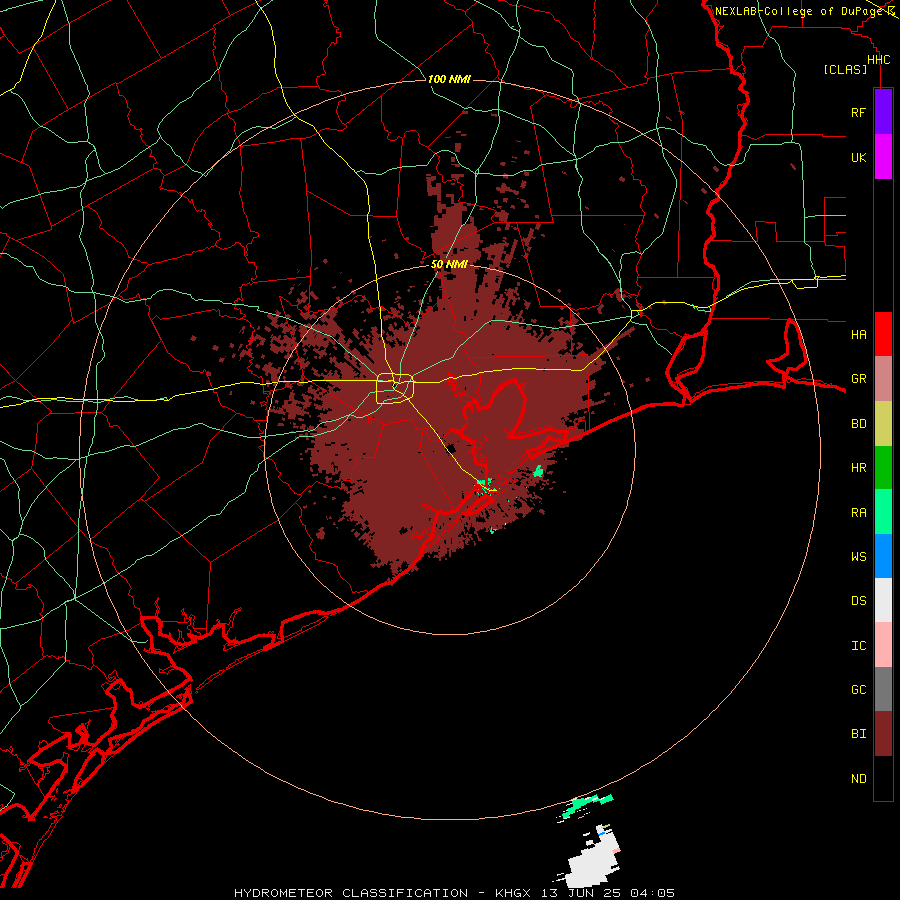Click the blue WS legend swatch
900x900 pixels.
(883, 556)
